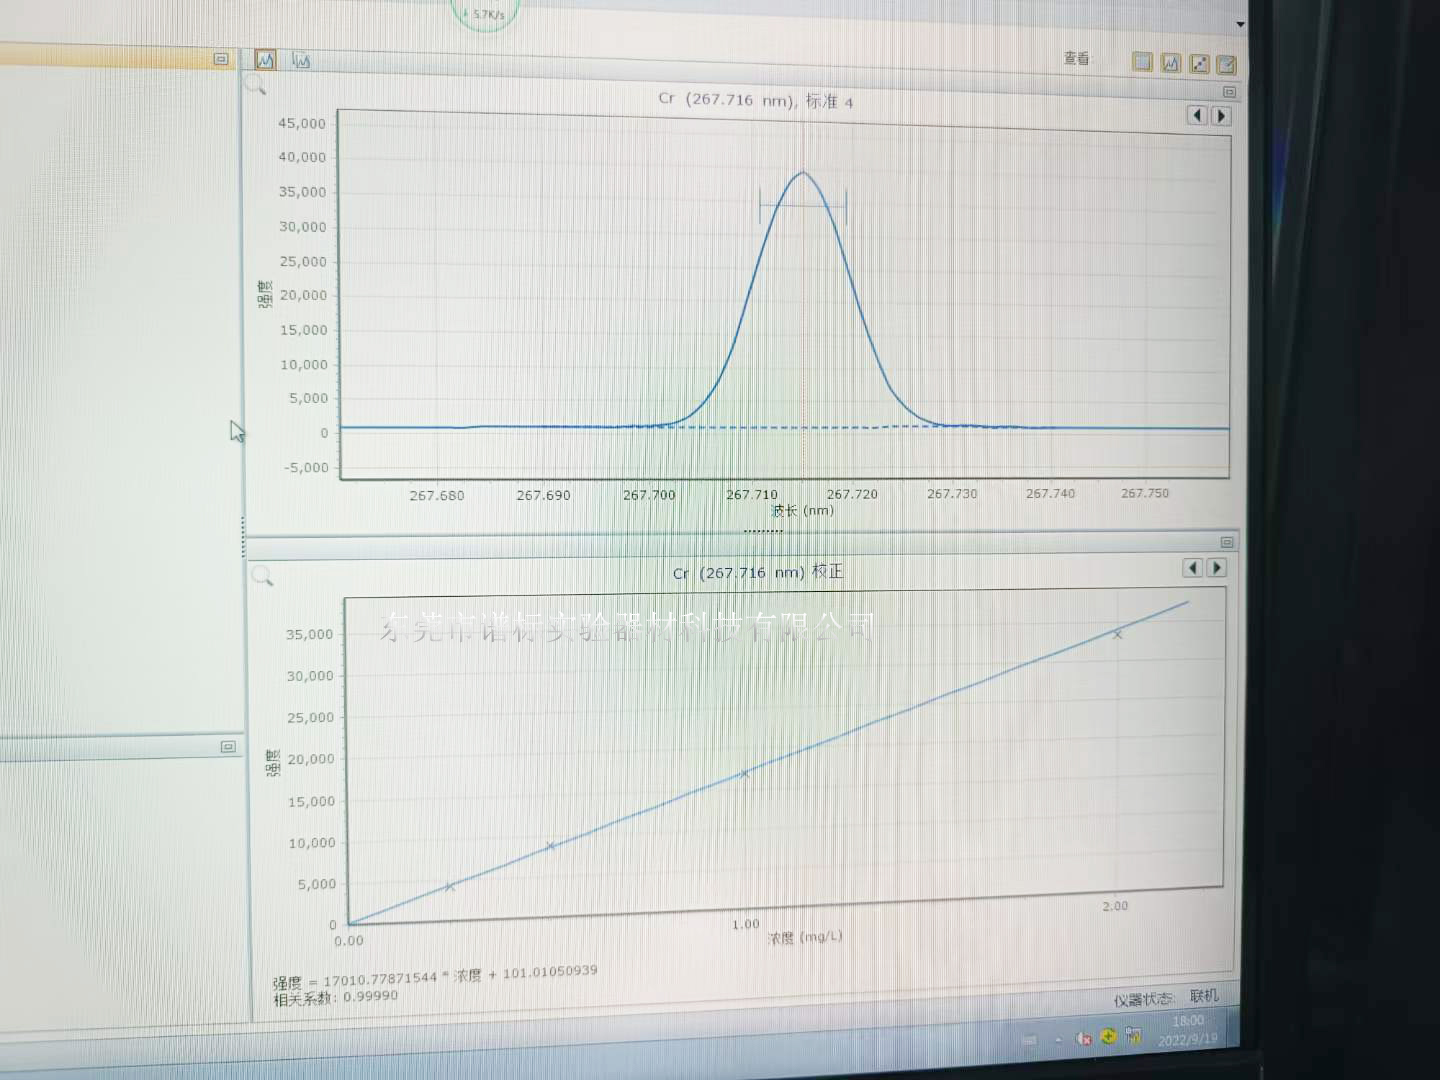Go to next spectrum with right arrow
This screenshot has width=1440, height=1080.
(1220, 116)
